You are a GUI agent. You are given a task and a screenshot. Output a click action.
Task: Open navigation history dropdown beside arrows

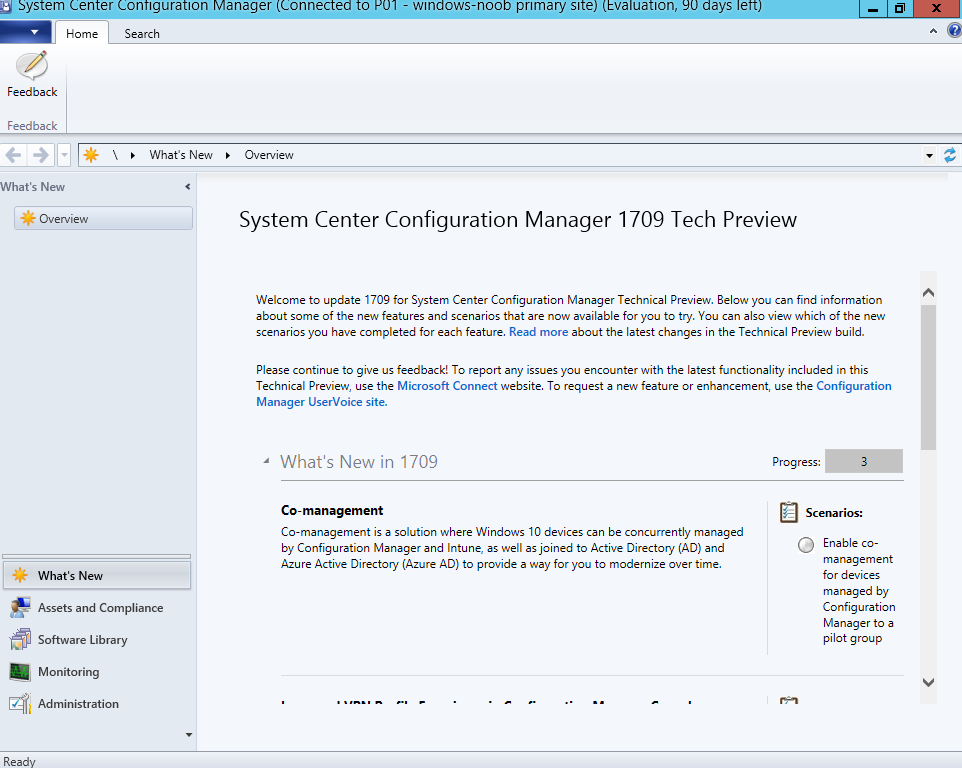(64, 155)
